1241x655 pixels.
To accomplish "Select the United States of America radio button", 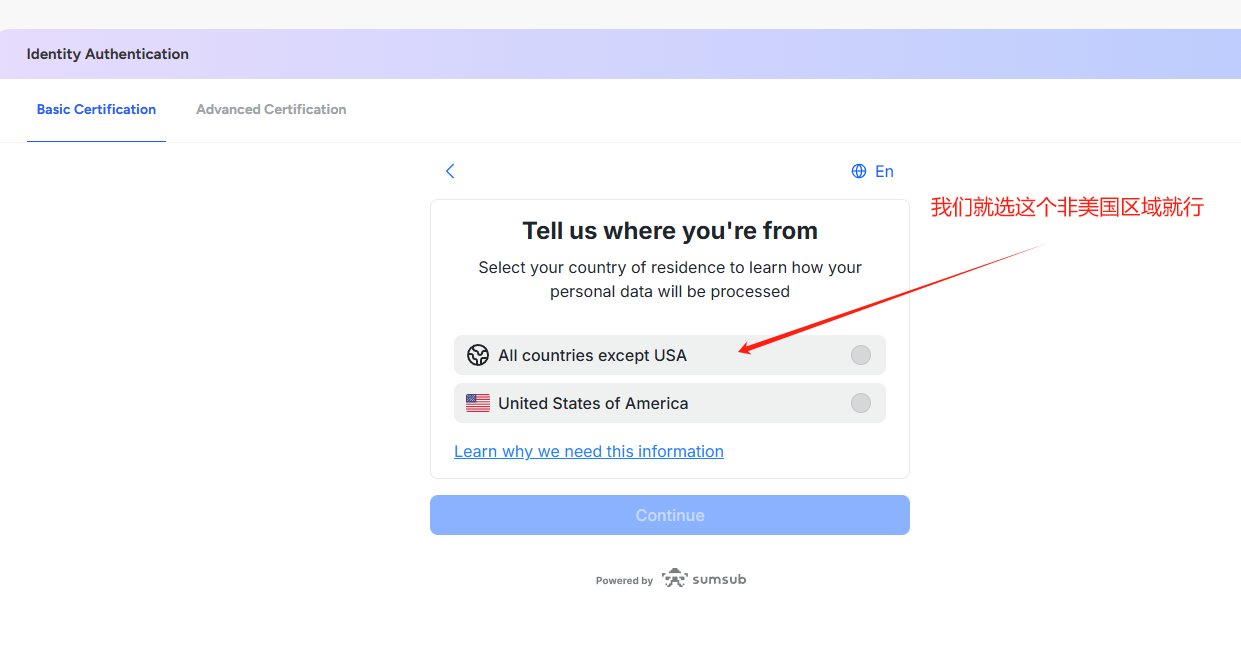I will [860, 403].
